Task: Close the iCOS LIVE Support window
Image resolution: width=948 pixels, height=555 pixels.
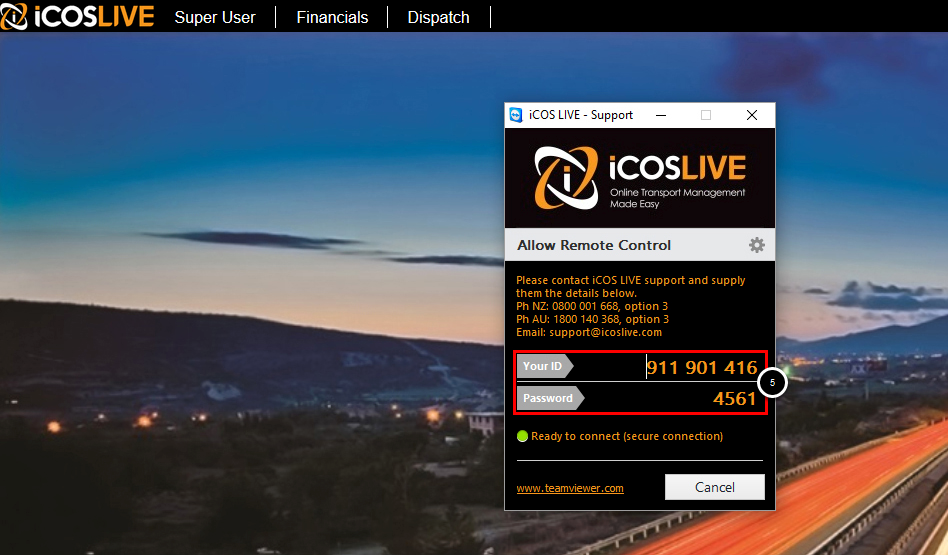Action: [752, 115]
